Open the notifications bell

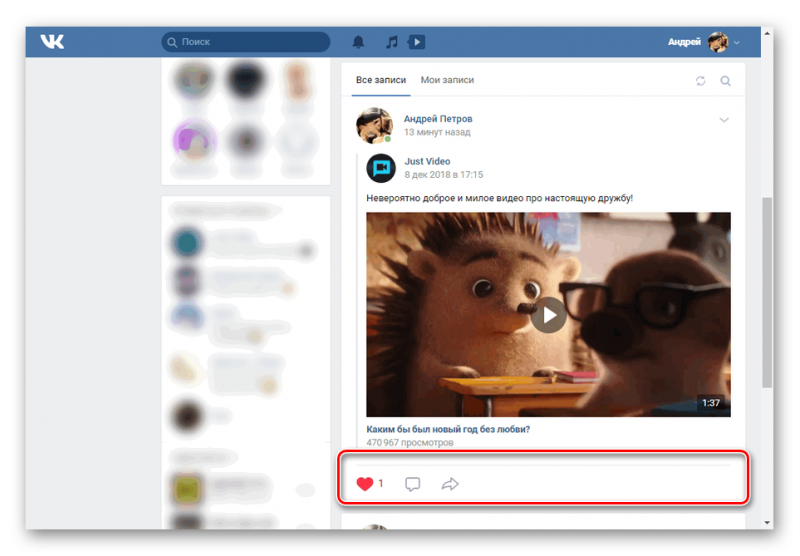click(x=359, y=42)
